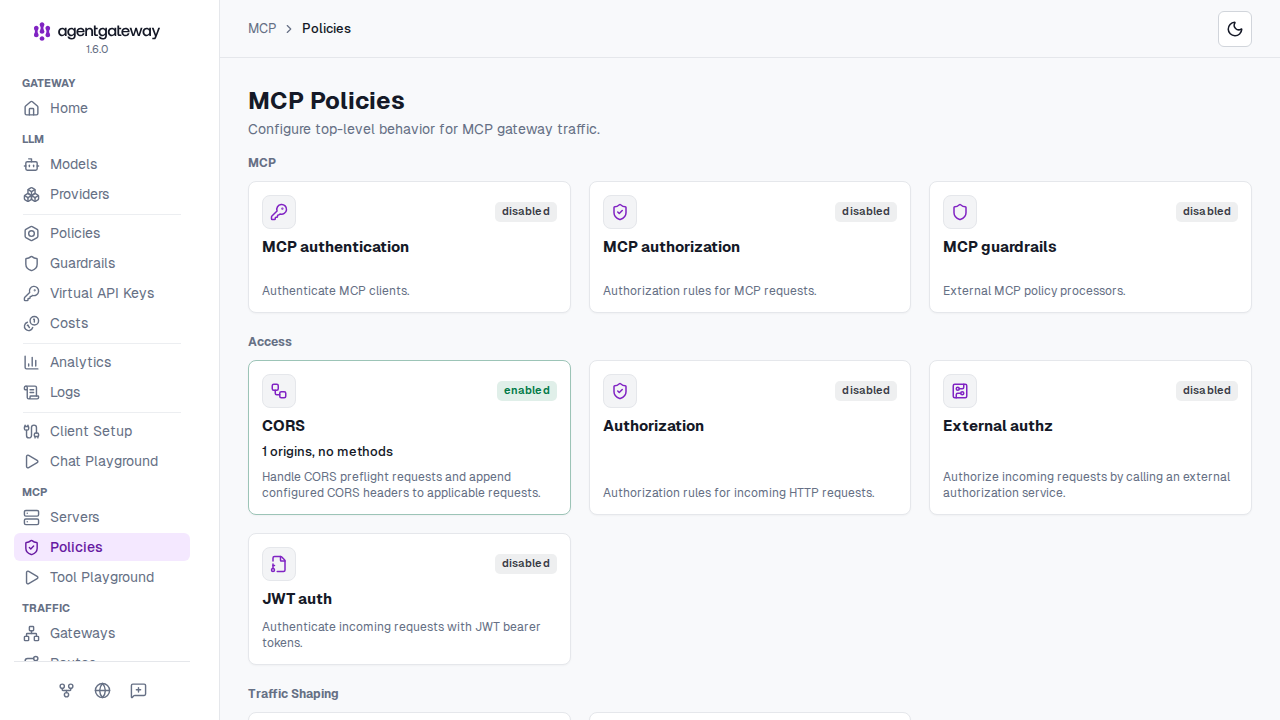1280x720 pixels.
Task: Click the Analytics bar chart icon
Action: pyautogui.click(x=32, y=362)
